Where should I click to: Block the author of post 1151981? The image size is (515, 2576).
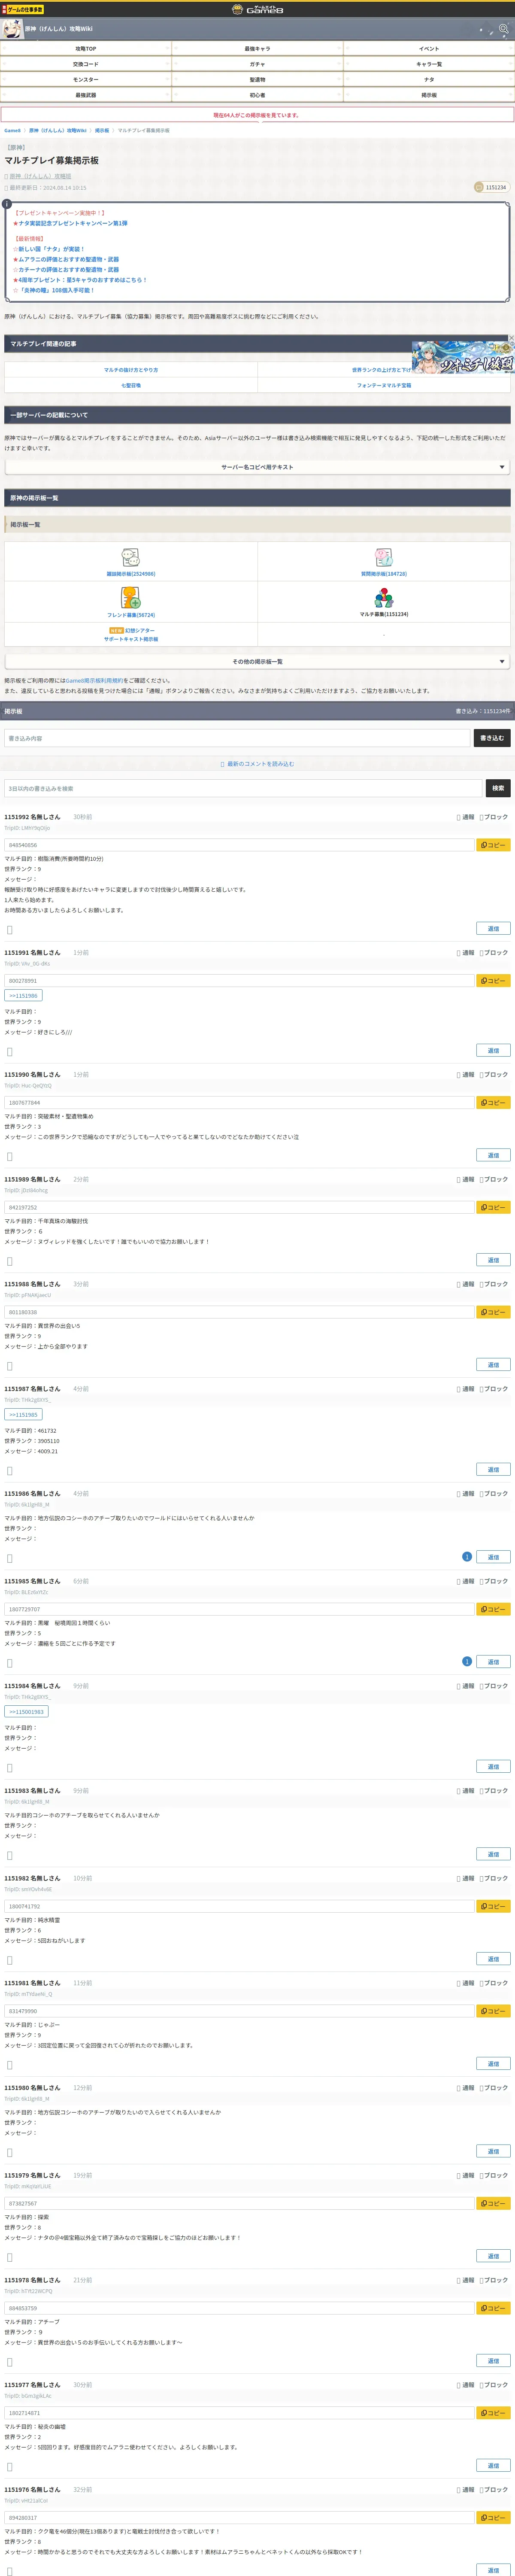pos(494,1983)
